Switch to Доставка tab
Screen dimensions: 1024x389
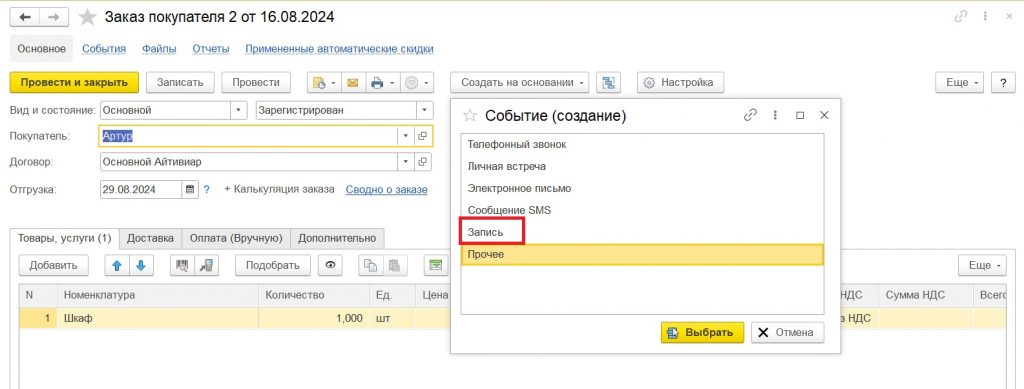[x=150, y=239]
